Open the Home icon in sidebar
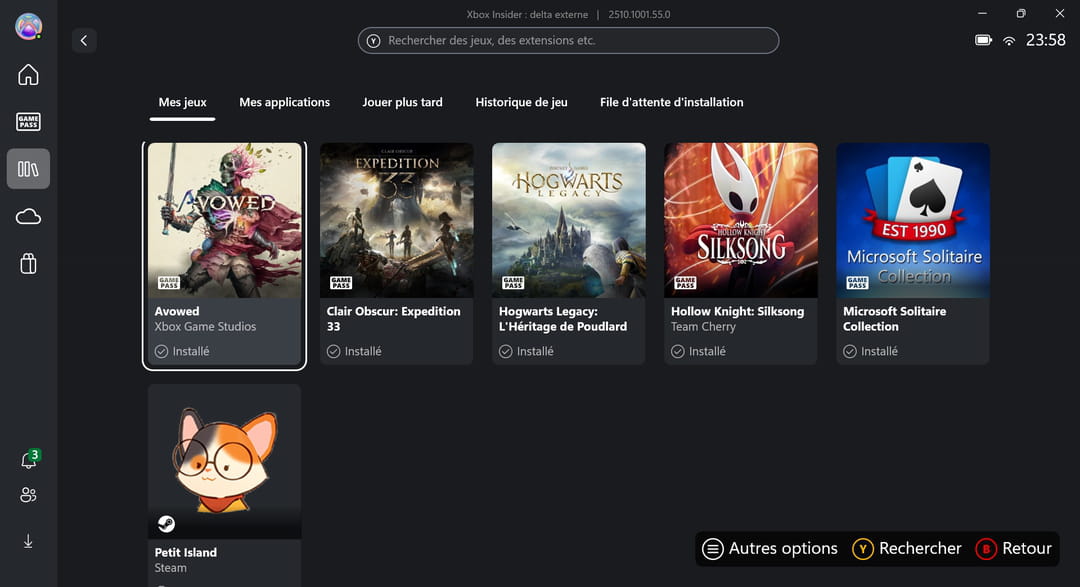The image size is (1080, 587). [x=28, y=75]
